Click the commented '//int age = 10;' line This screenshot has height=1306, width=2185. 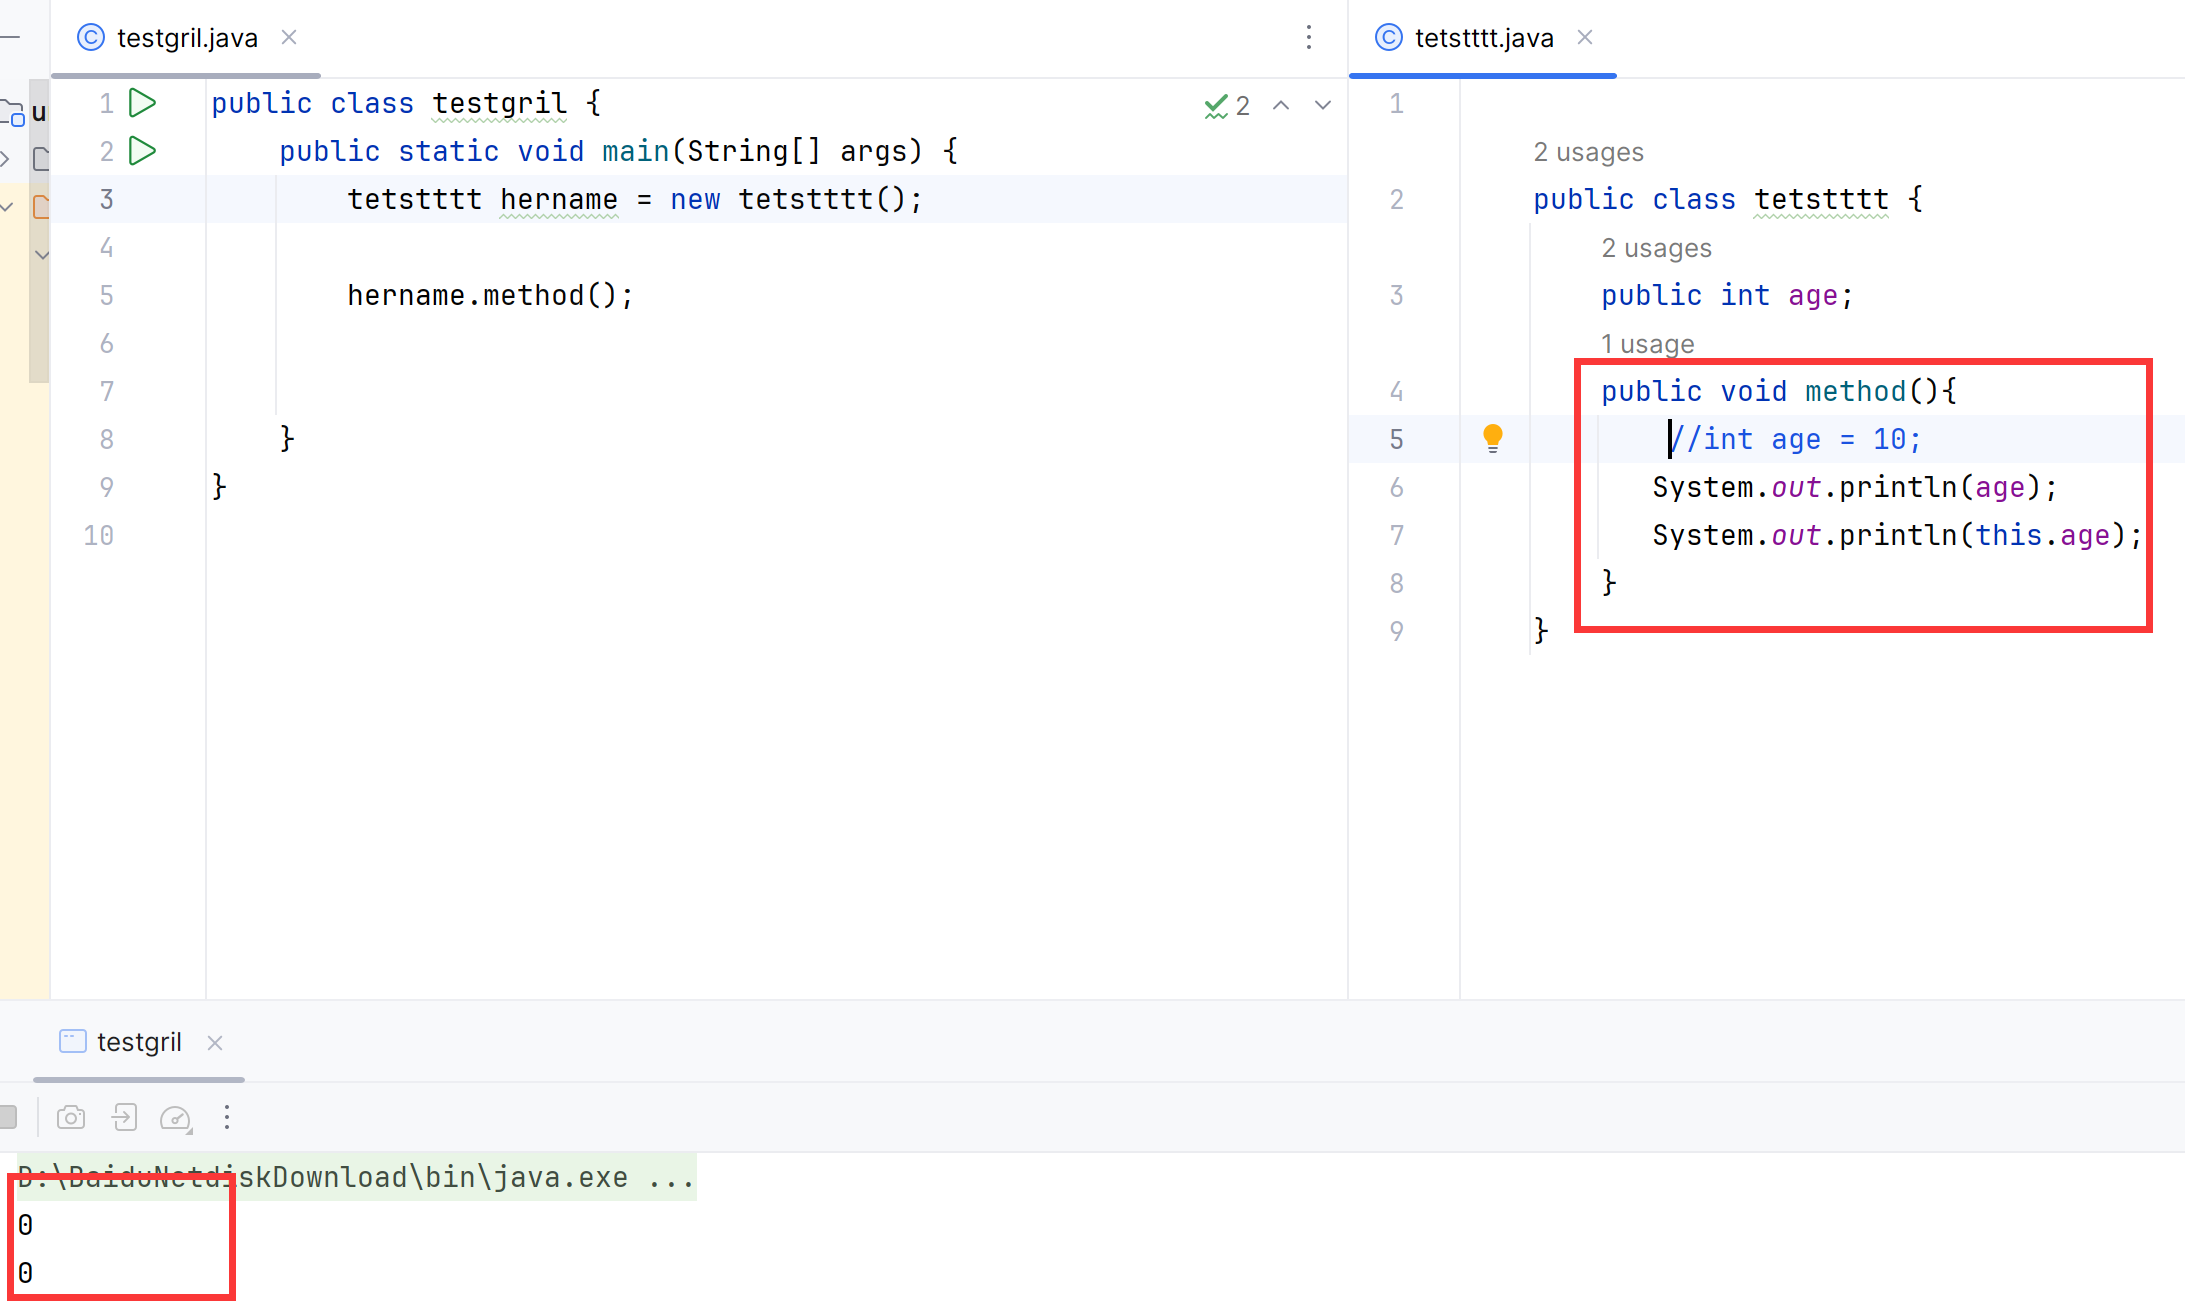coord(1796,440)
